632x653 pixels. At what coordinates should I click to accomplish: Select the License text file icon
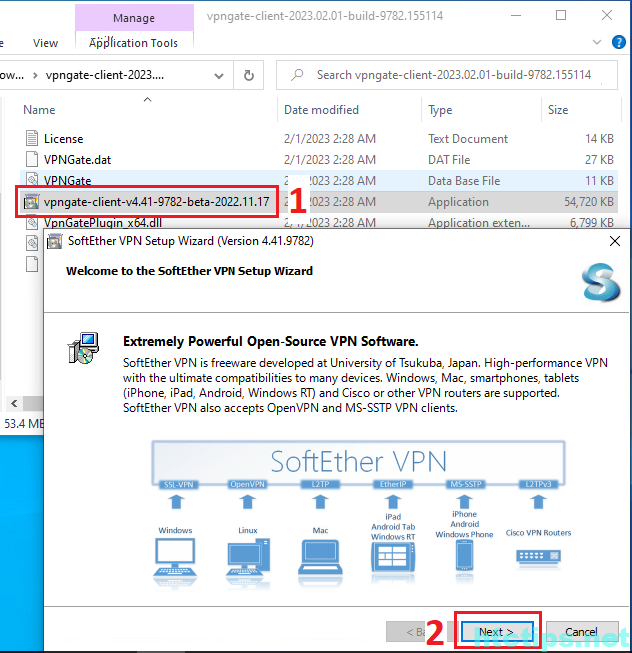(32, 138)
